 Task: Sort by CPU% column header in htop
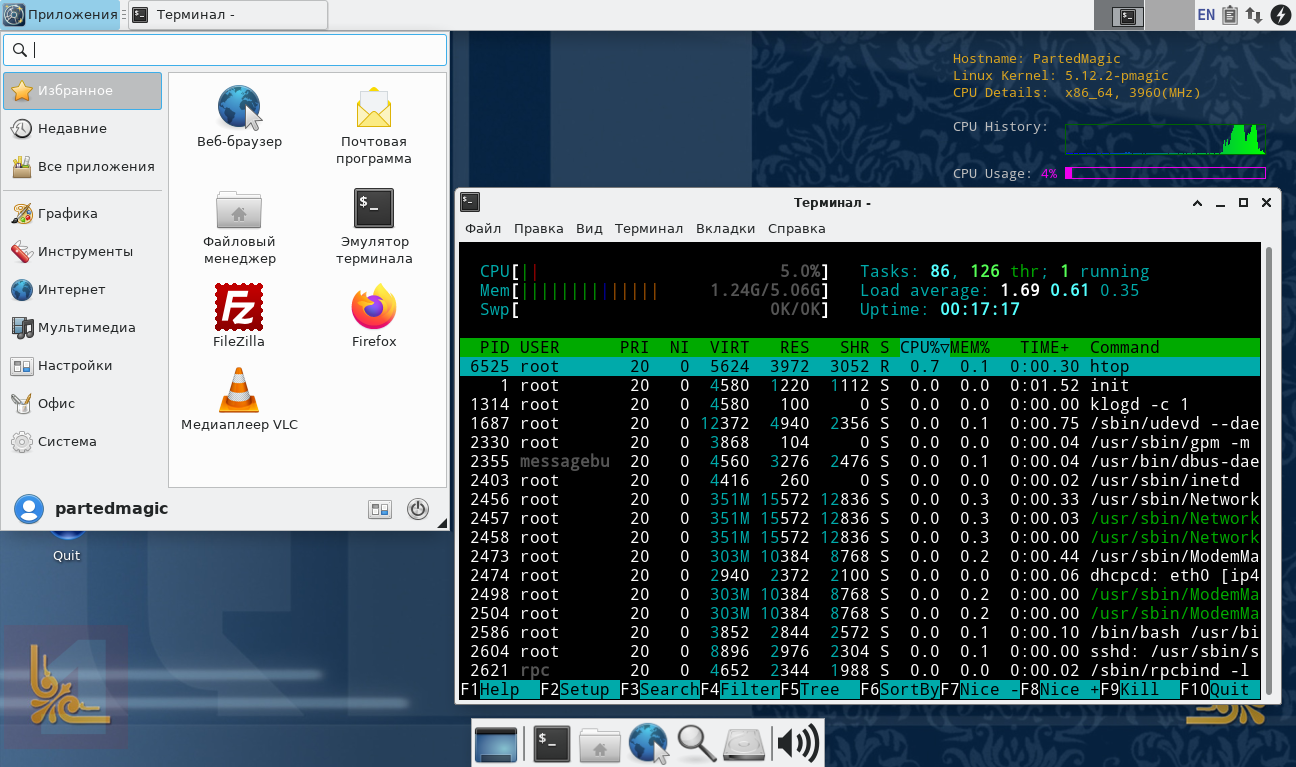point(924,348)
